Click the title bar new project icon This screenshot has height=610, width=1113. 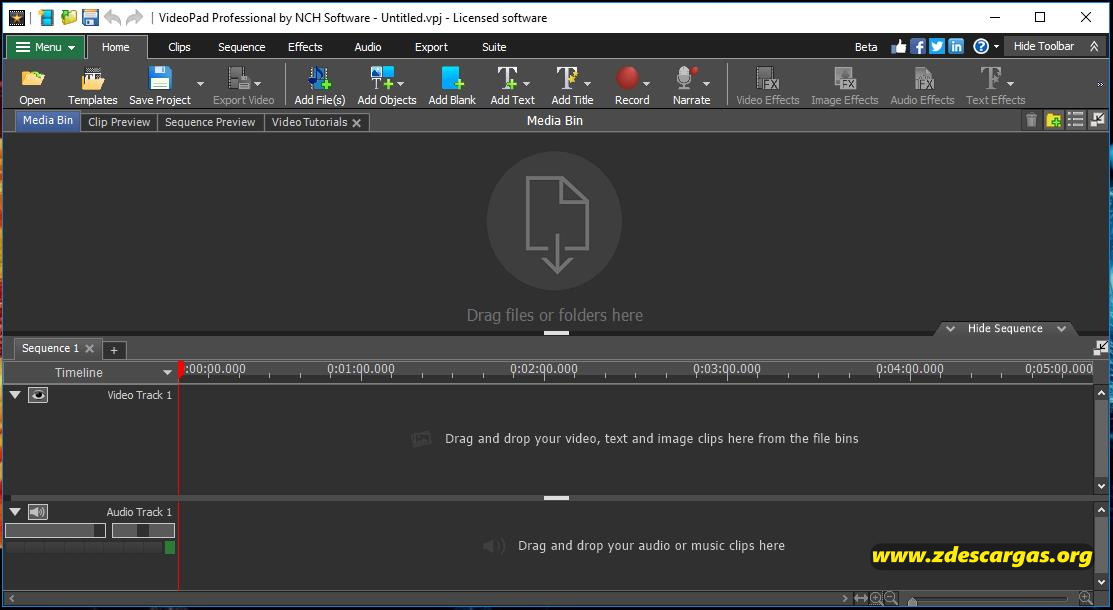[x=46, y=18]
